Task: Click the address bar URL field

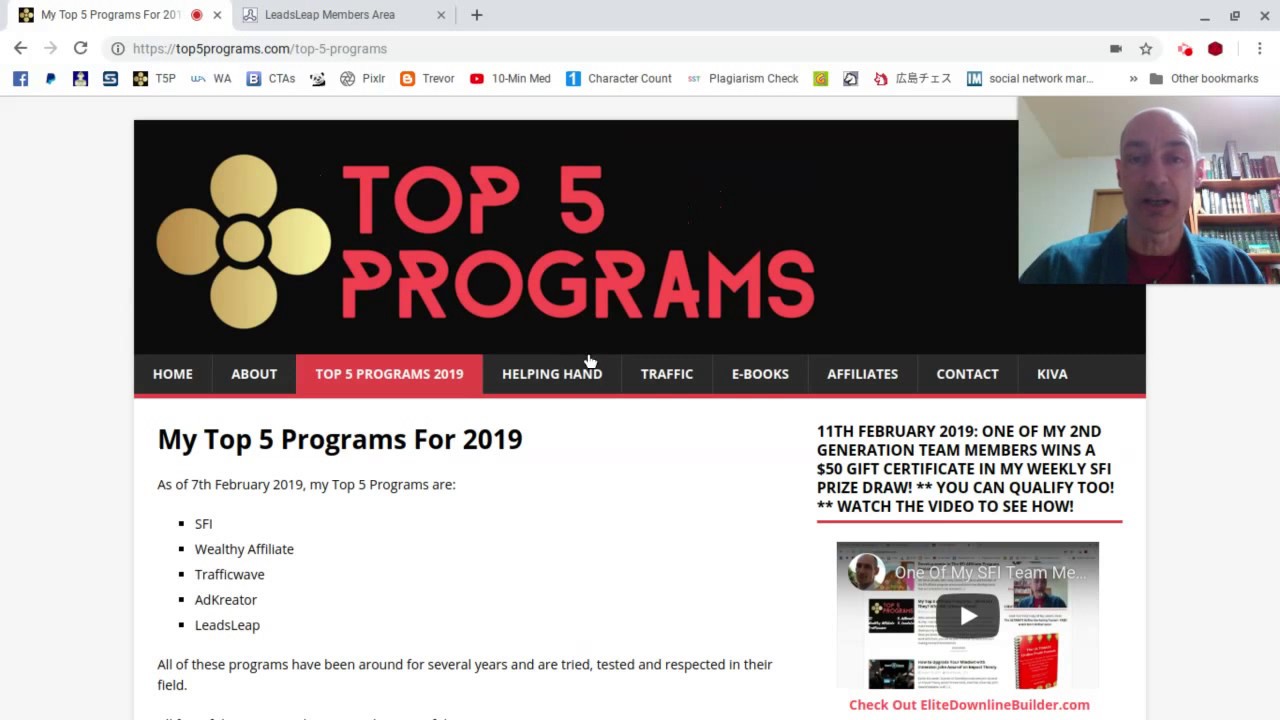Action: pyautogui.click(x=600, y=48)
